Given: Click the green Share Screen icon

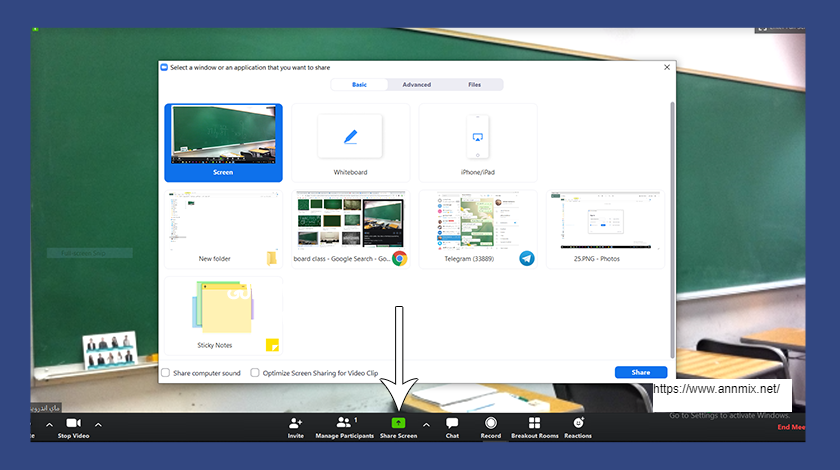Looking at the screenshot, I should [x=398, y=424].
